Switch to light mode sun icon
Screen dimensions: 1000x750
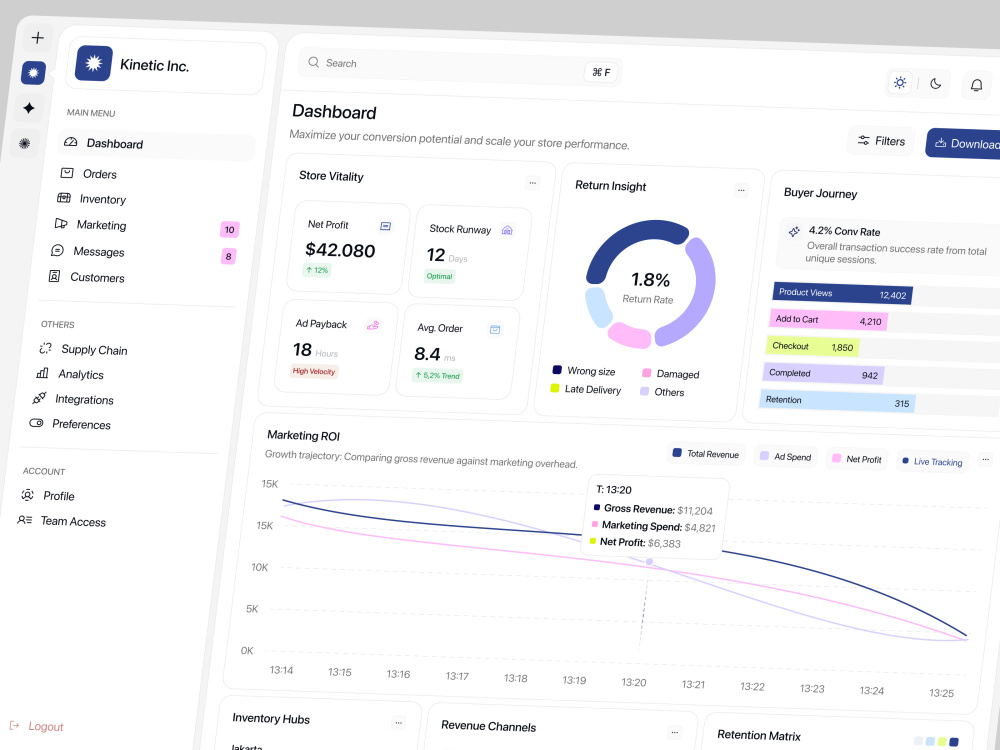[x=899, y=82]
